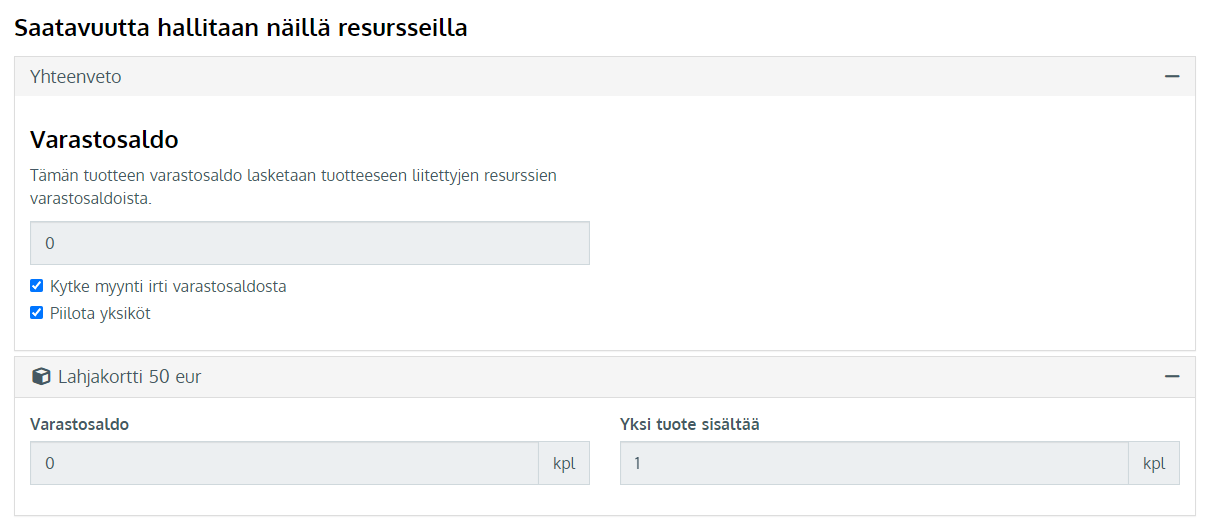Toggle the Yhteenveto header title
Screen dimensions: 1213x526
click(76, 76)
